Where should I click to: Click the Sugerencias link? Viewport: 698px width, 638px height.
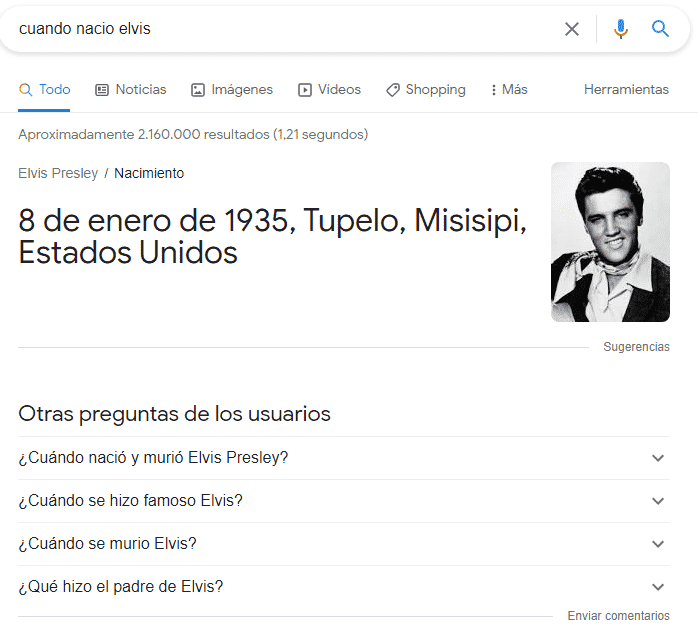(636, 347)
